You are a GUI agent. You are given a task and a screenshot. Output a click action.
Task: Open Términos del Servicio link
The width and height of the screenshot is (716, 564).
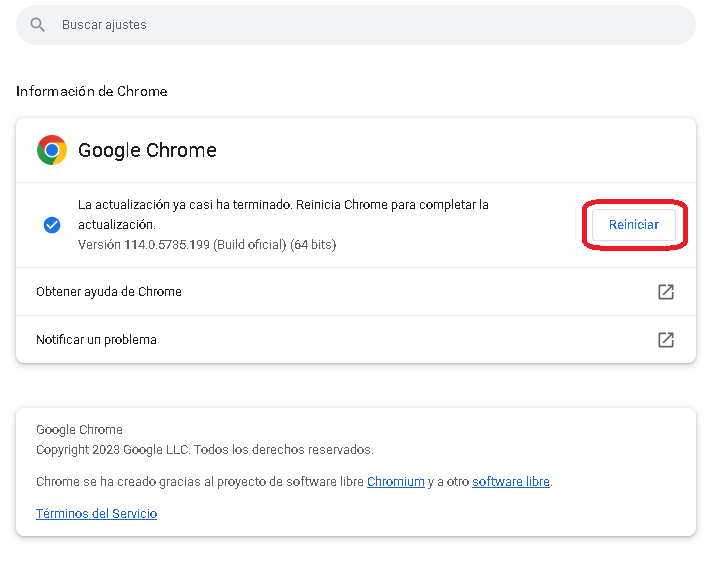[x=96, y=514]
